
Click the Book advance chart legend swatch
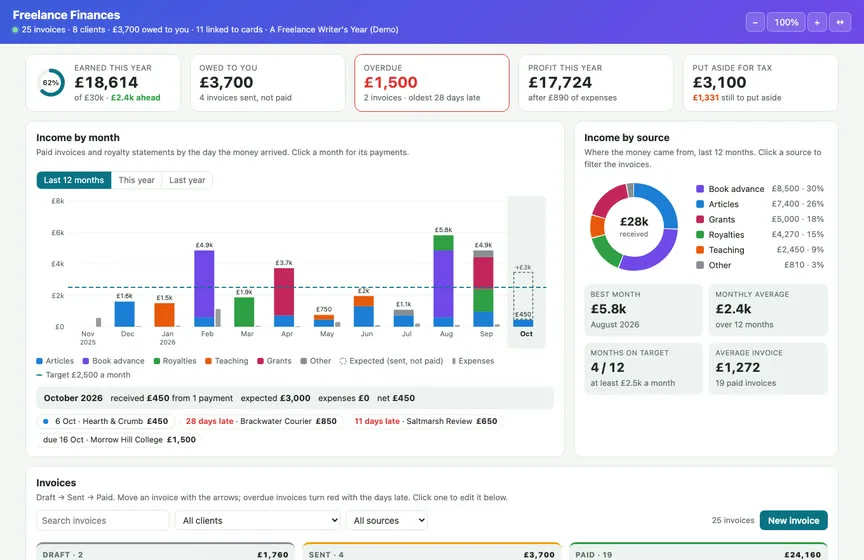point(86,361)
